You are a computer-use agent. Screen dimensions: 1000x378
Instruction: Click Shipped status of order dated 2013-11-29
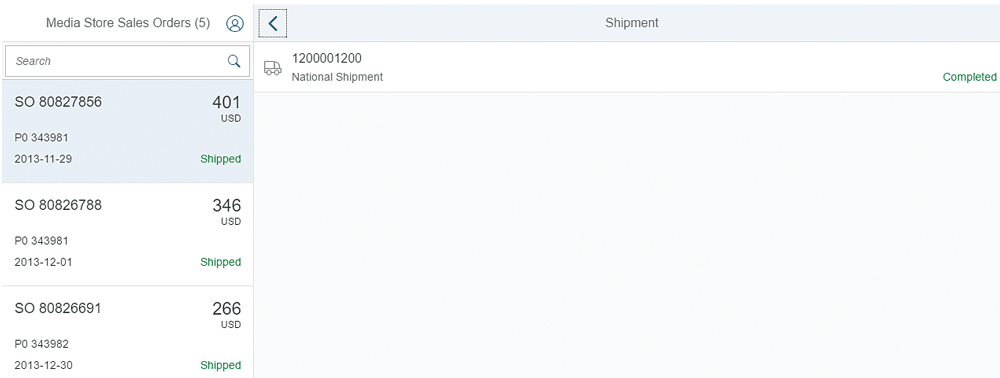221,159
